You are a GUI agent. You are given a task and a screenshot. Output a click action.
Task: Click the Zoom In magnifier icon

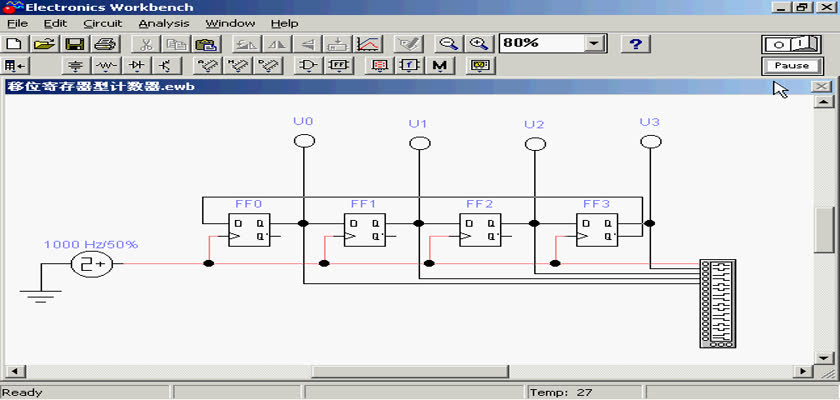click(479, 44)
